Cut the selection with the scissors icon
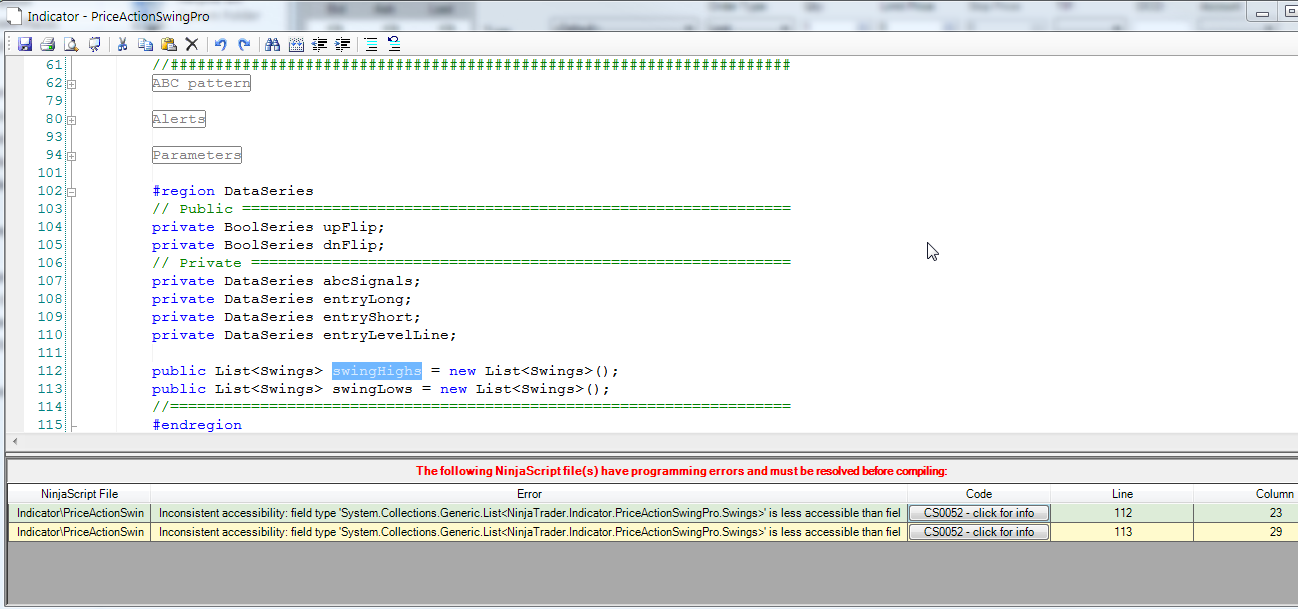The image size is (1298, 609). pyautogui.click(x=122, y=44)
